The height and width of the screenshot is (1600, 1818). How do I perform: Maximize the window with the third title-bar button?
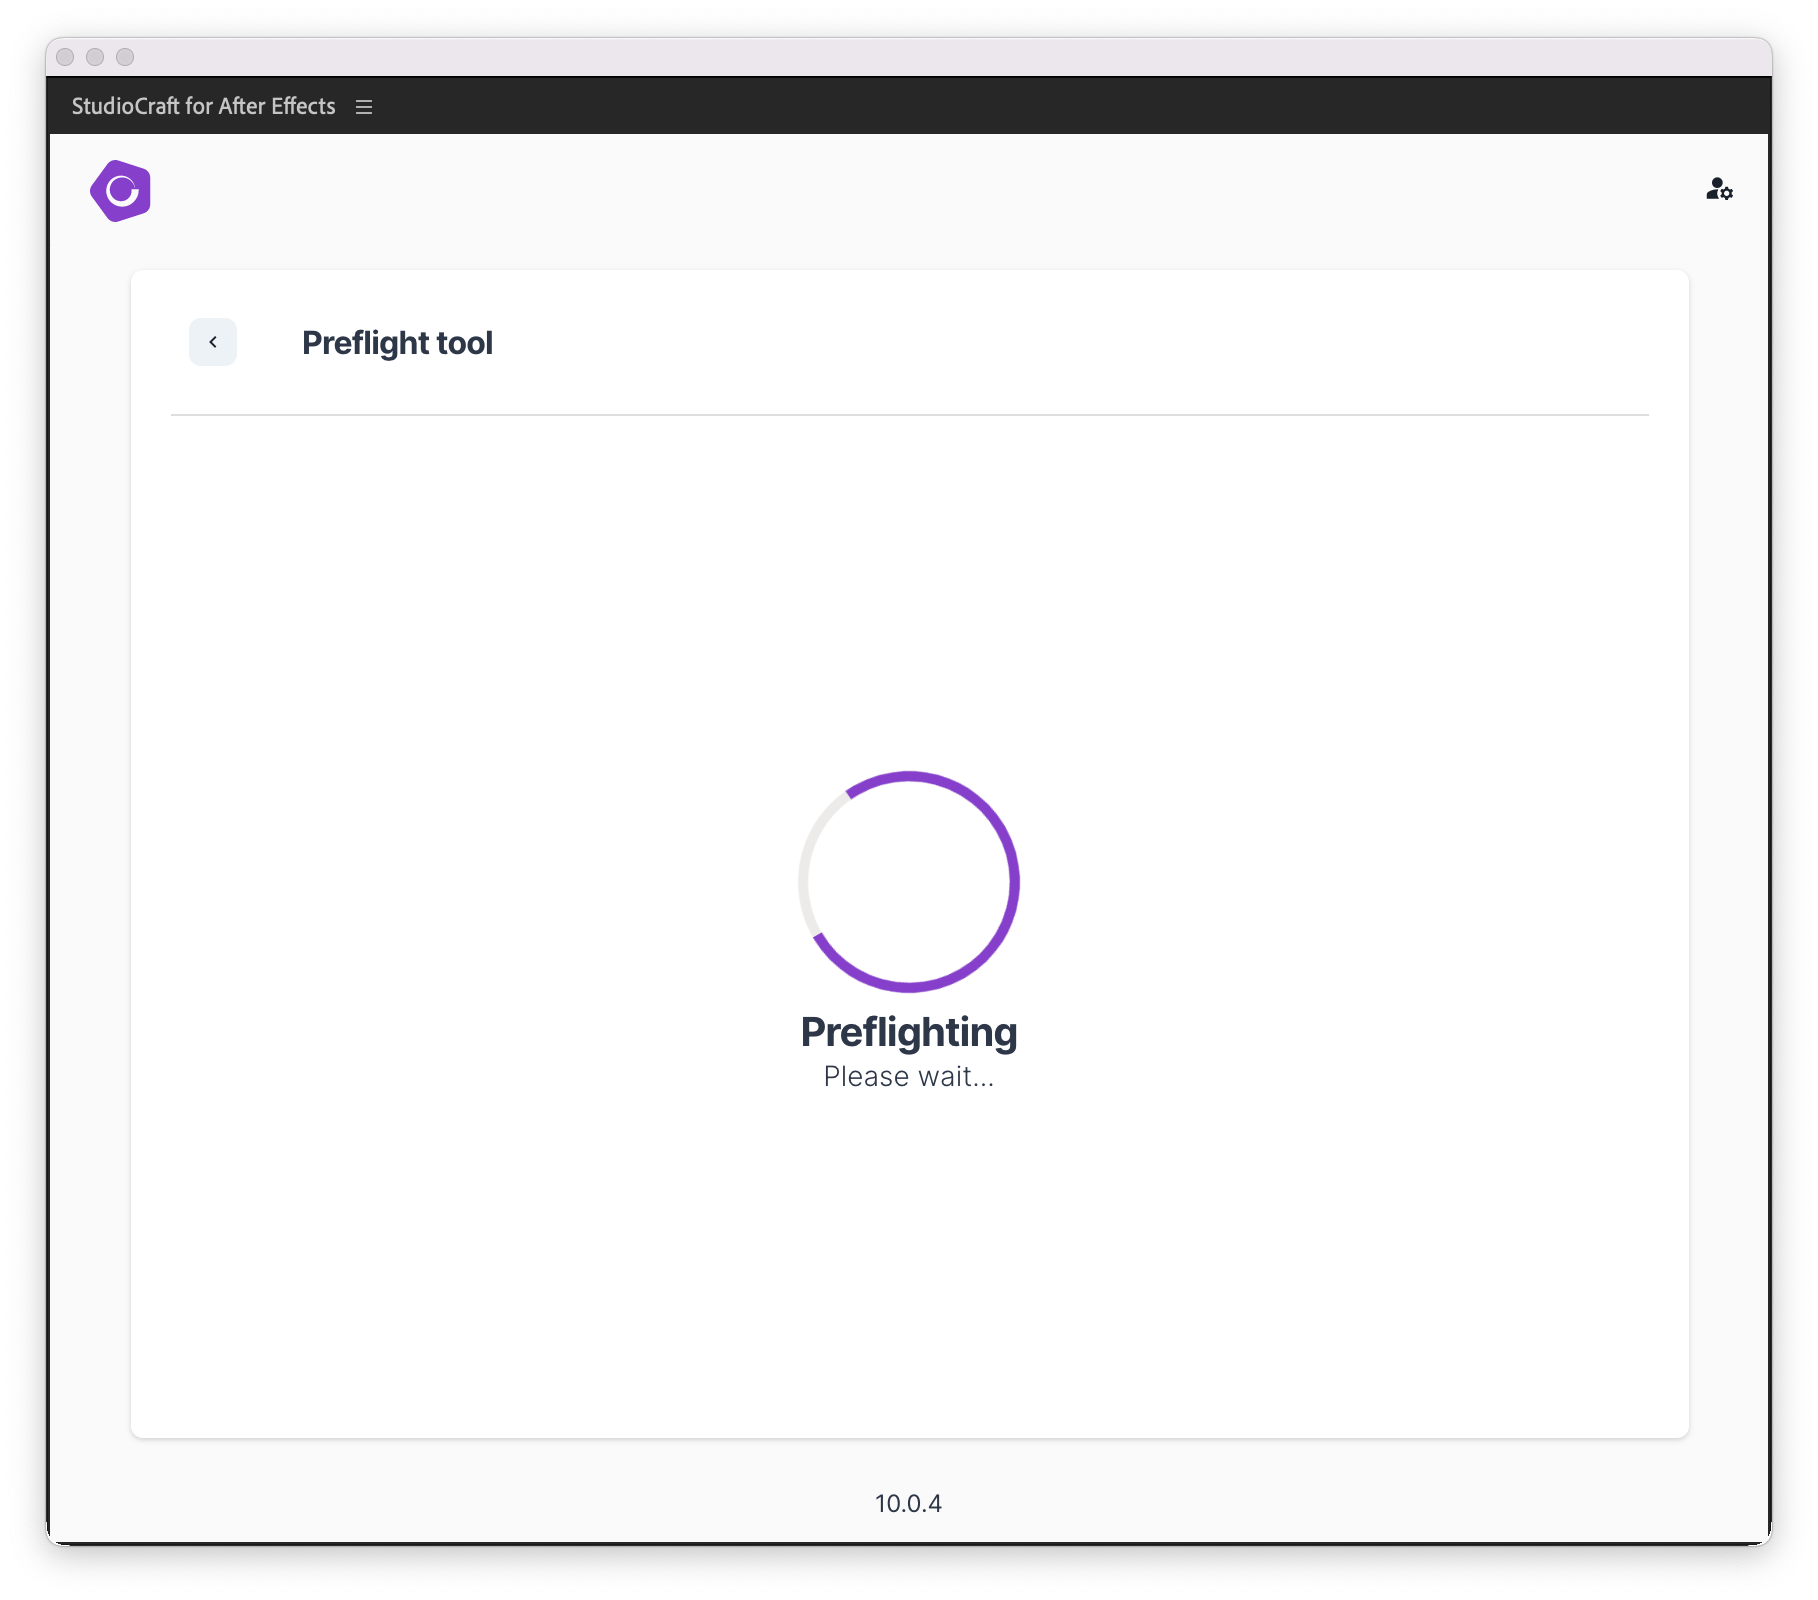(x=125, y=57)
